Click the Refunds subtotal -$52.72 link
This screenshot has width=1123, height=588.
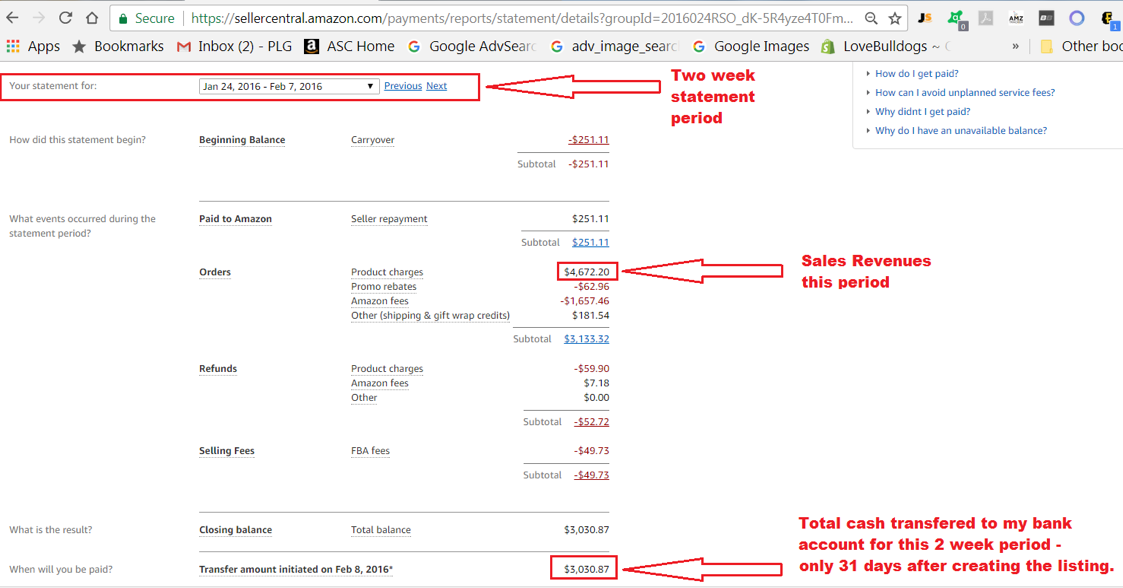[591, 422]
